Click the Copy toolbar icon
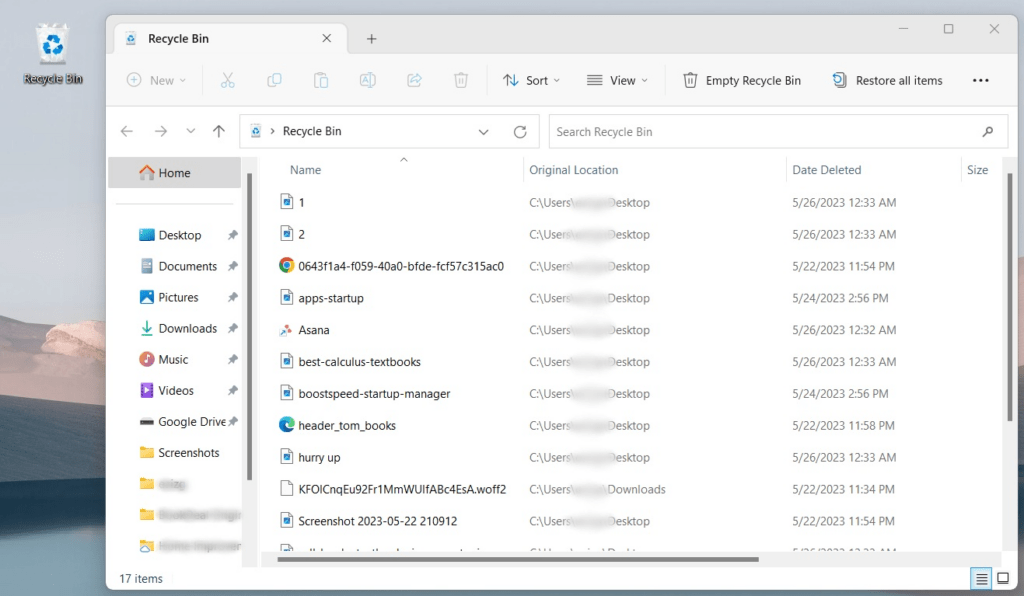The image size is (1024, 596). click(x=274, y=80)
